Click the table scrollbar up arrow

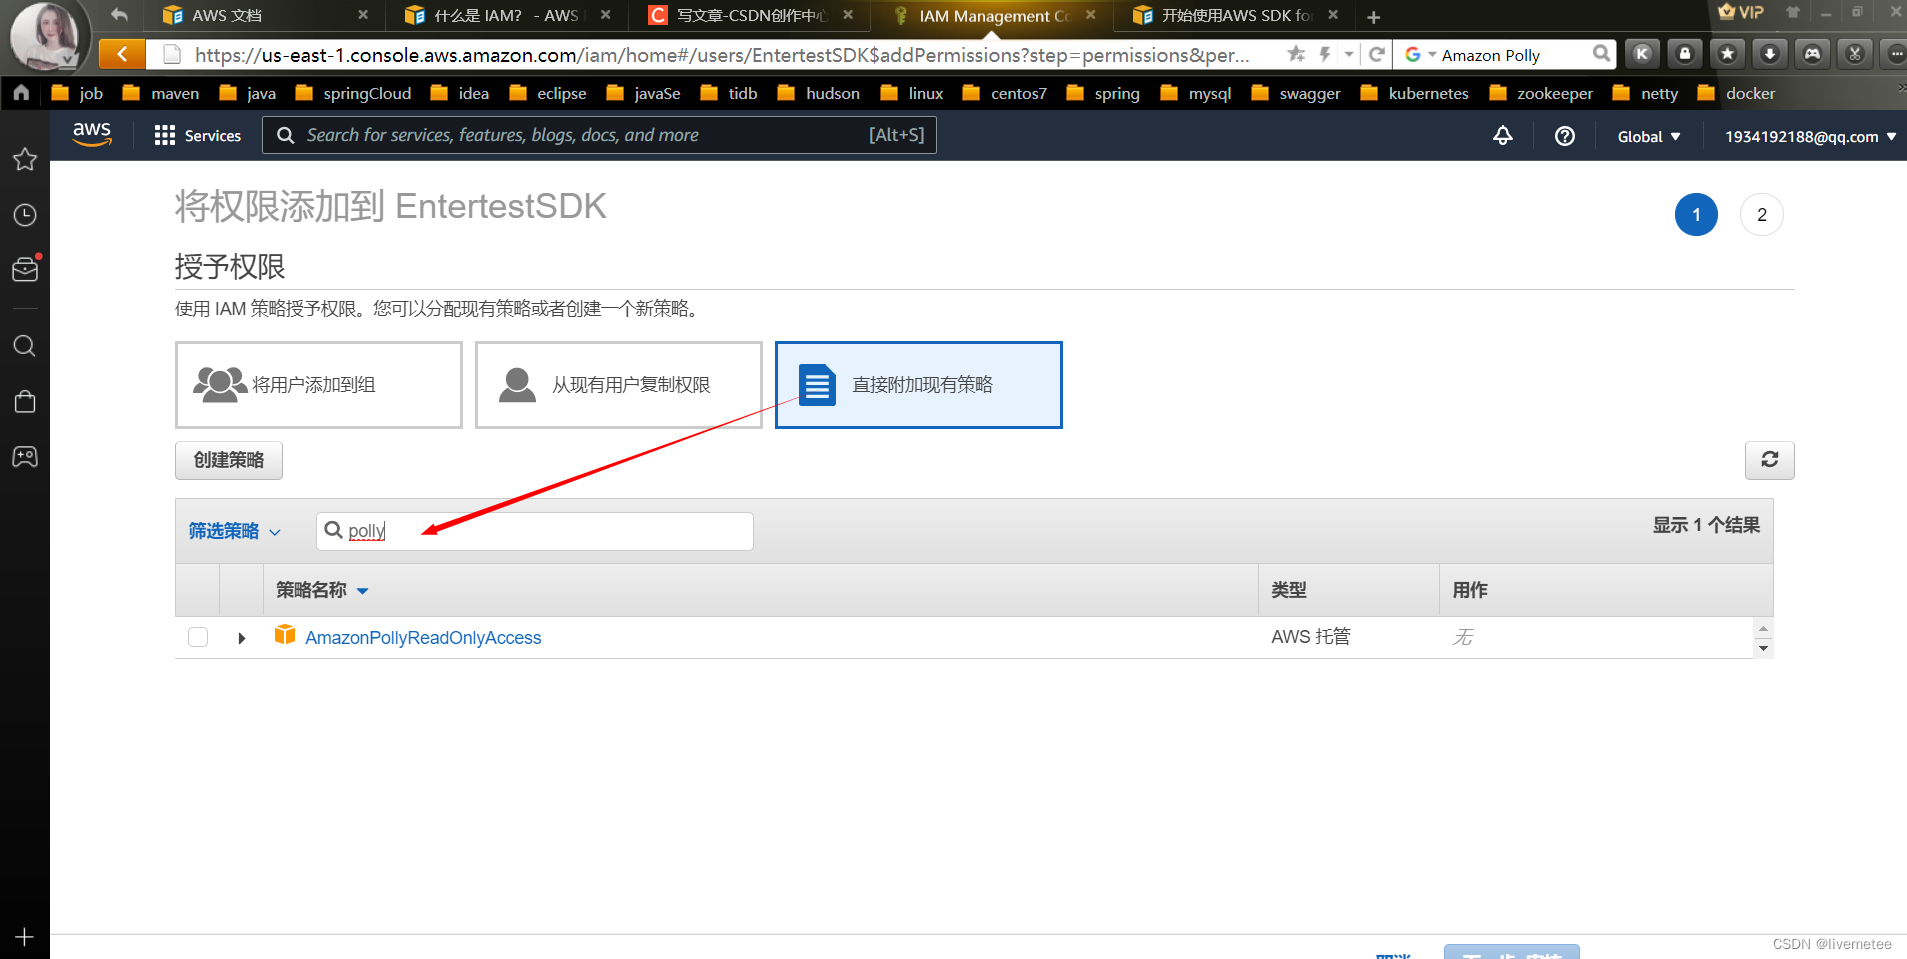click(x=1763, y=628)
